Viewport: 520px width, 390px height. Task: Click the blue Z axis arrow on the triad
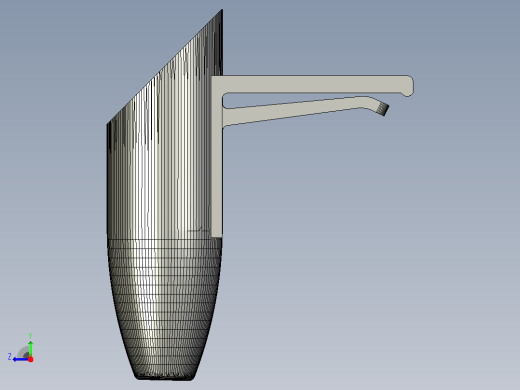pyautogui.click(x=20, y=359)
